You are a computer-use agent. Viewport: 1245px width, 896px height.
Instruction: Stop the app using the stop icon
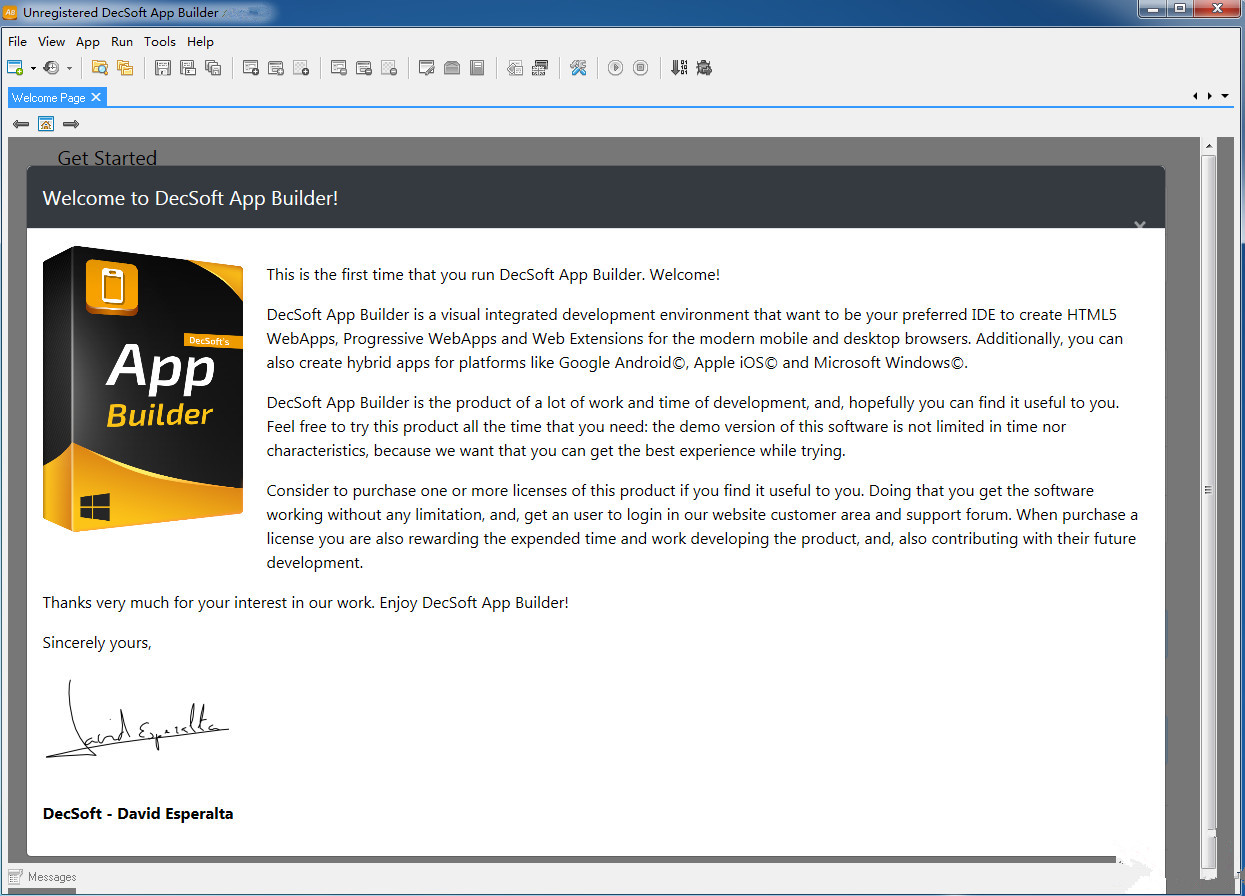pyautogui.click(x=640, y=67)
